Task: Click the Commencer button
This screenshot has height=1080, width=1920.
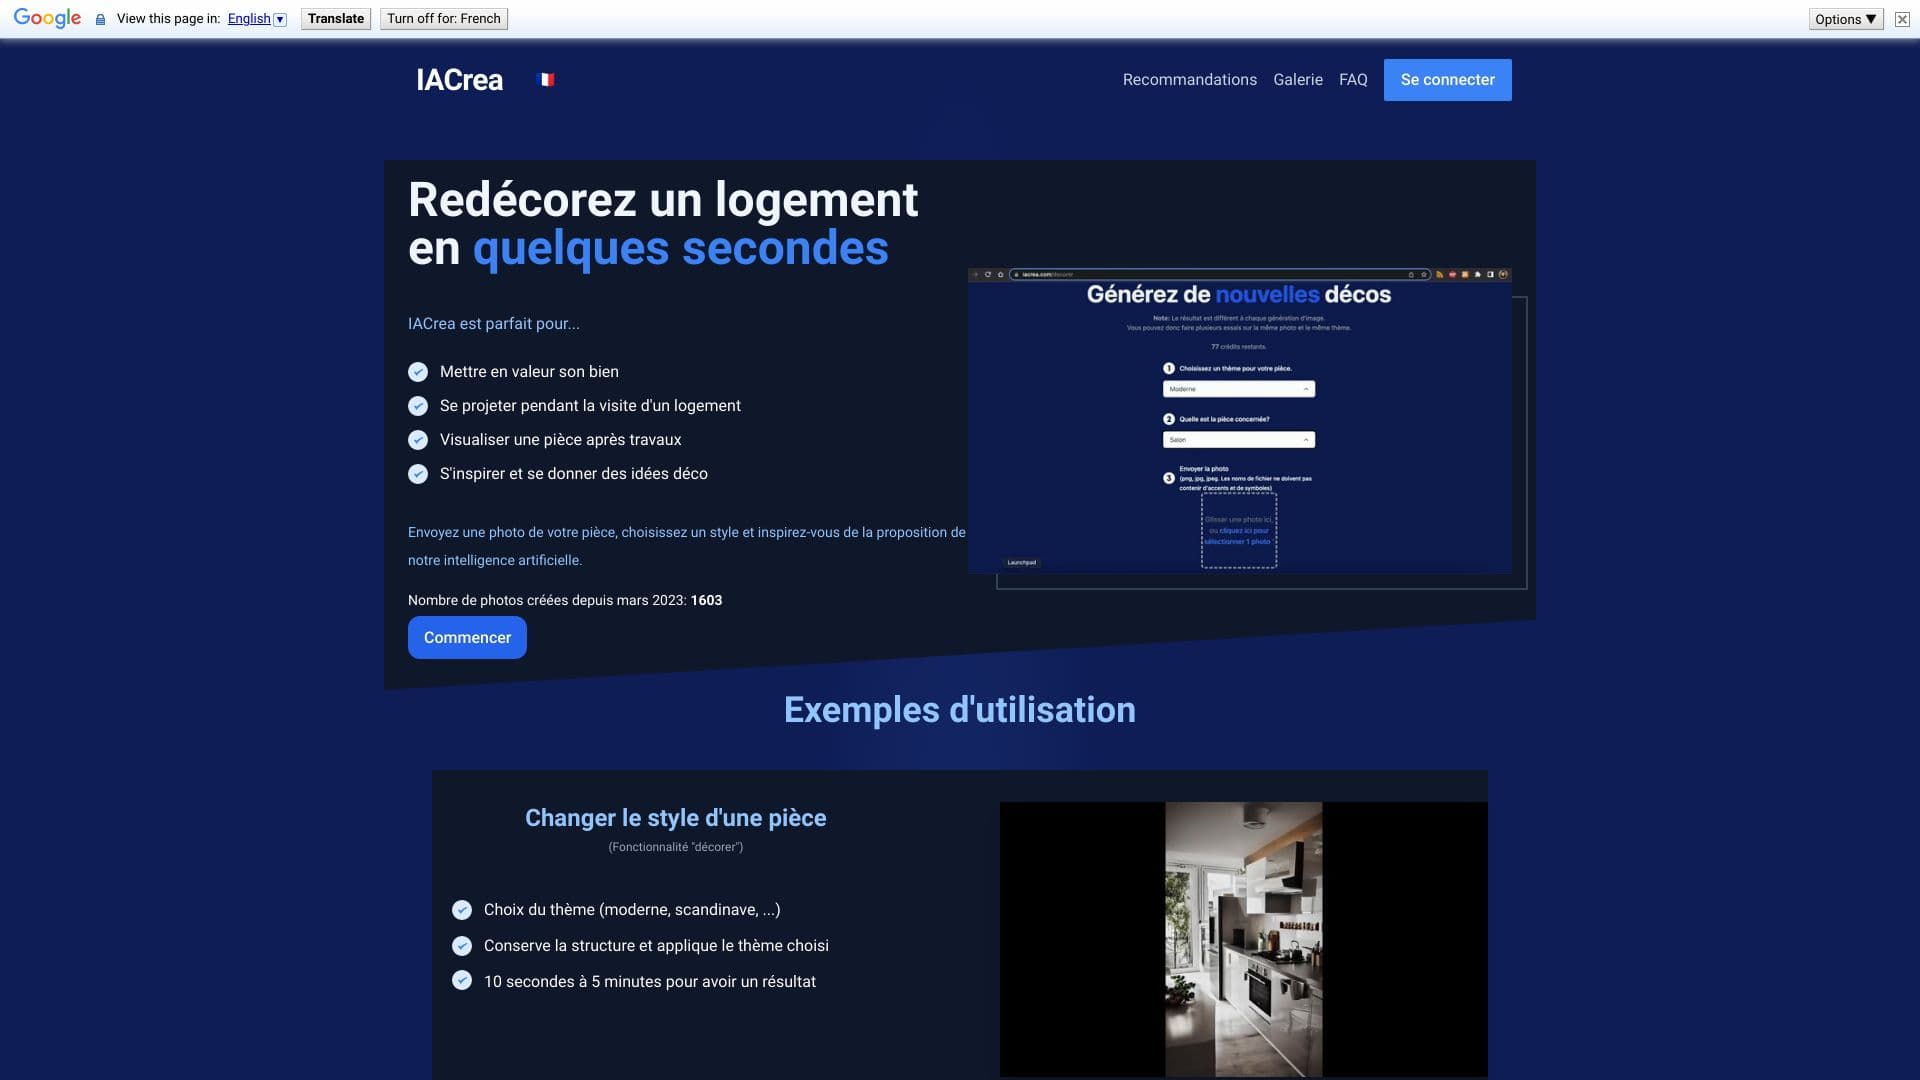Action: (466, 637)
